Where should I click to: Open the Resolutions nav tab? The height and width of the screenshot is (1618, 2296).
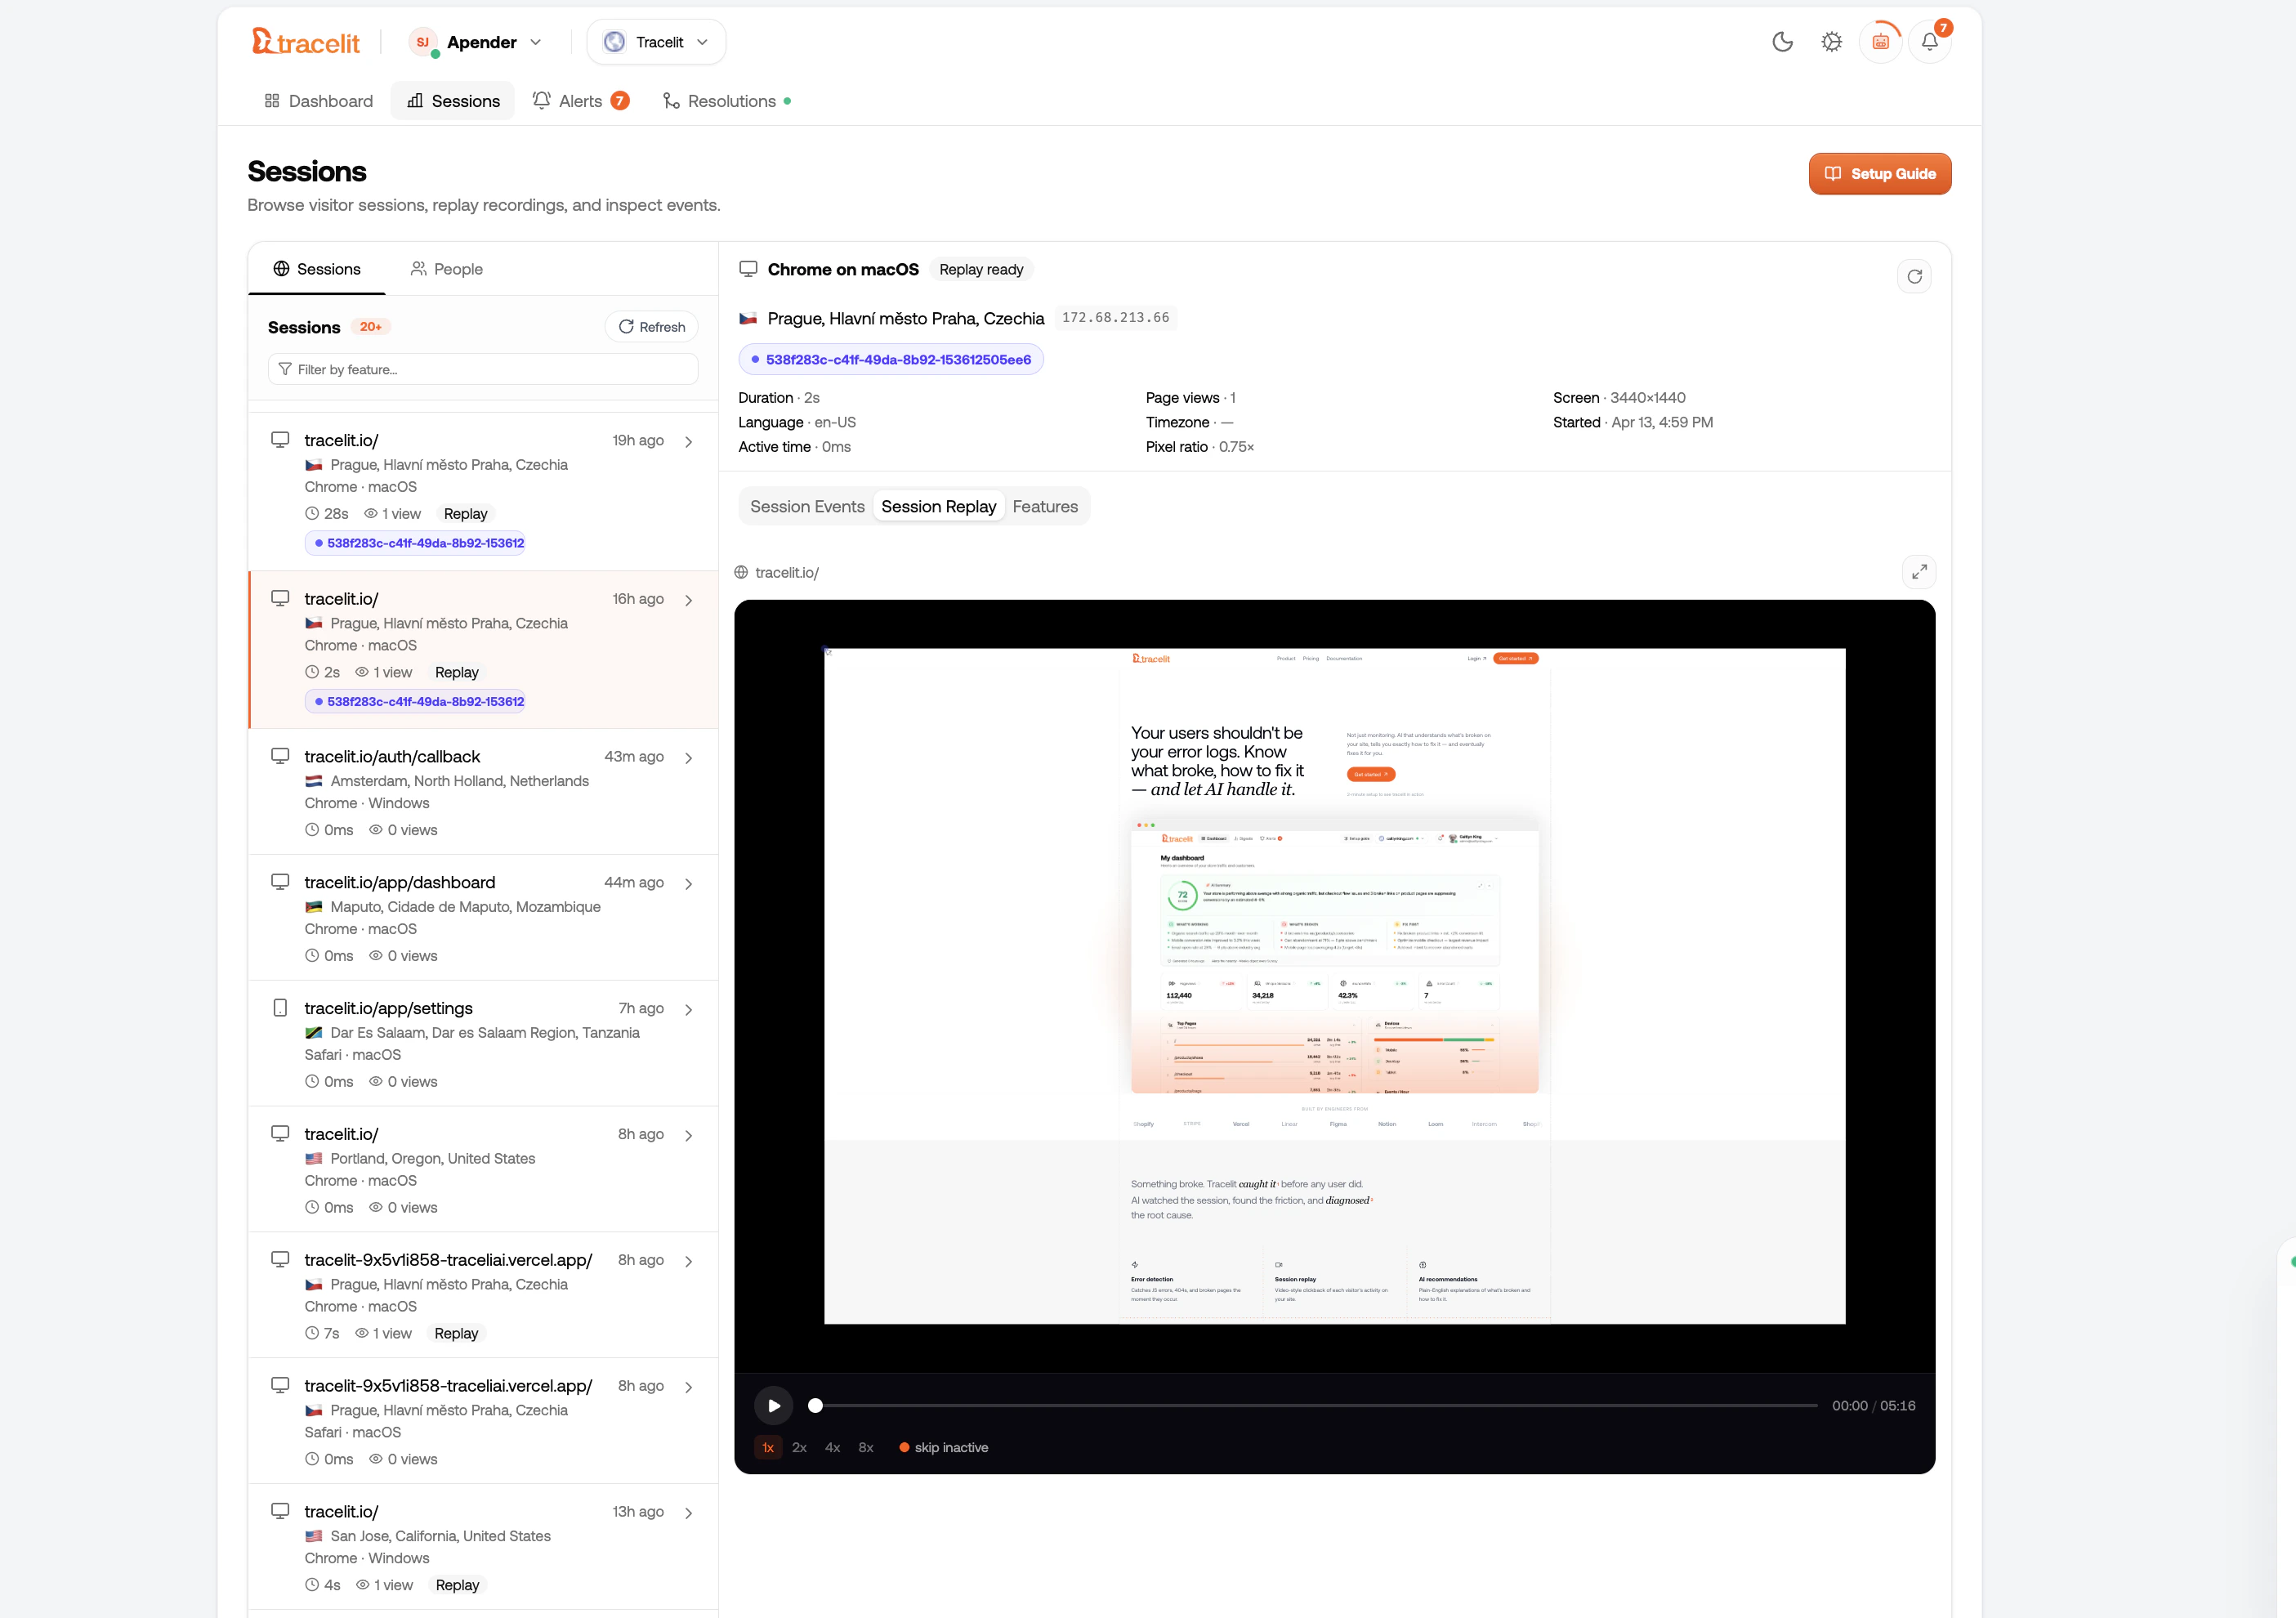(x=727, y=101)
